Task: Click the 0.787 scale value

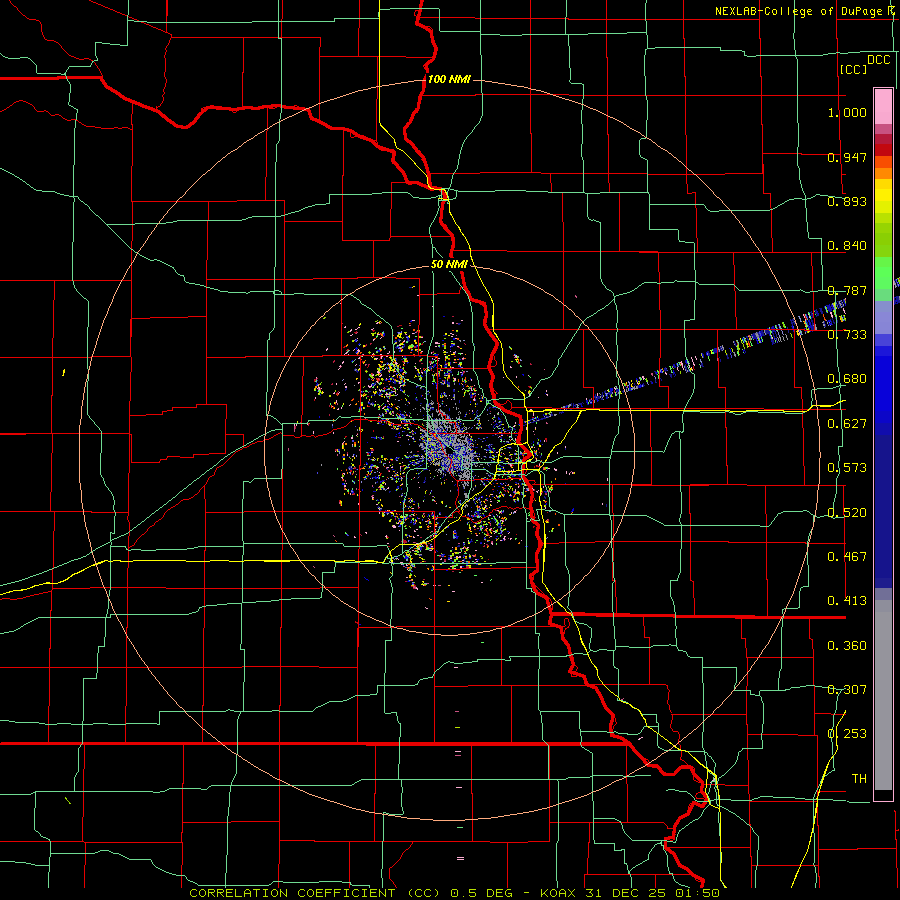Action: point(847,290)
